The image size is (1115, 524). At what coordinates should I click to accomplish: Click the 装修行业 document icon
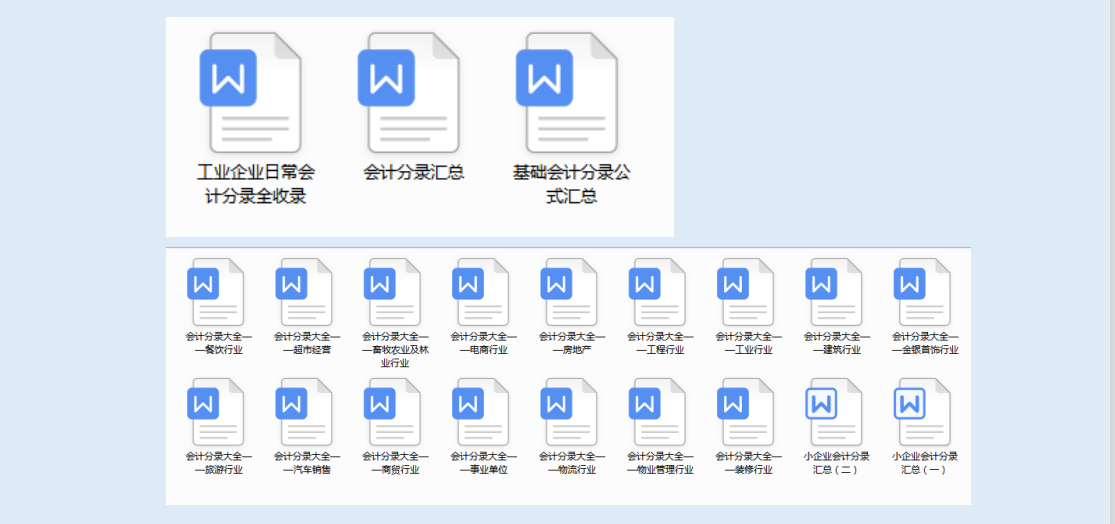746,412
